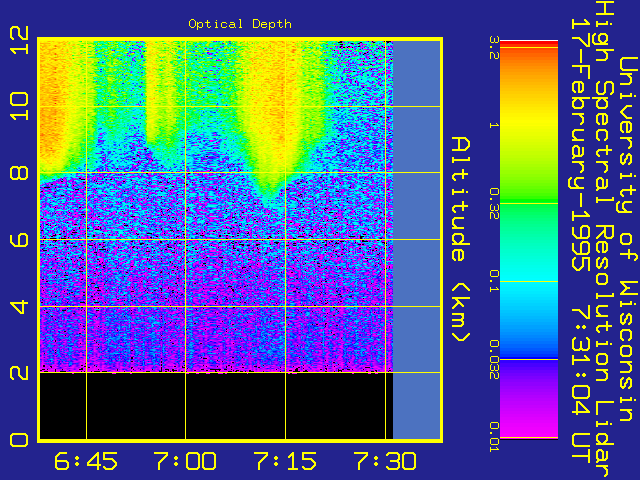Click the 'Optical Depth' plot title
The image size is (640, 480).
(x=240, y=24)
